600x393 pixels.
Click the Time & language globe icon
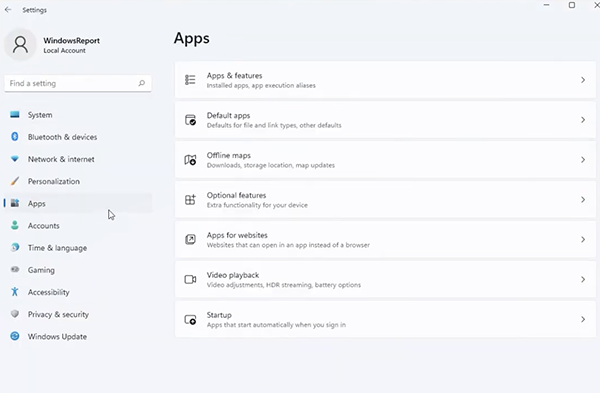click(x=15, y=248)
